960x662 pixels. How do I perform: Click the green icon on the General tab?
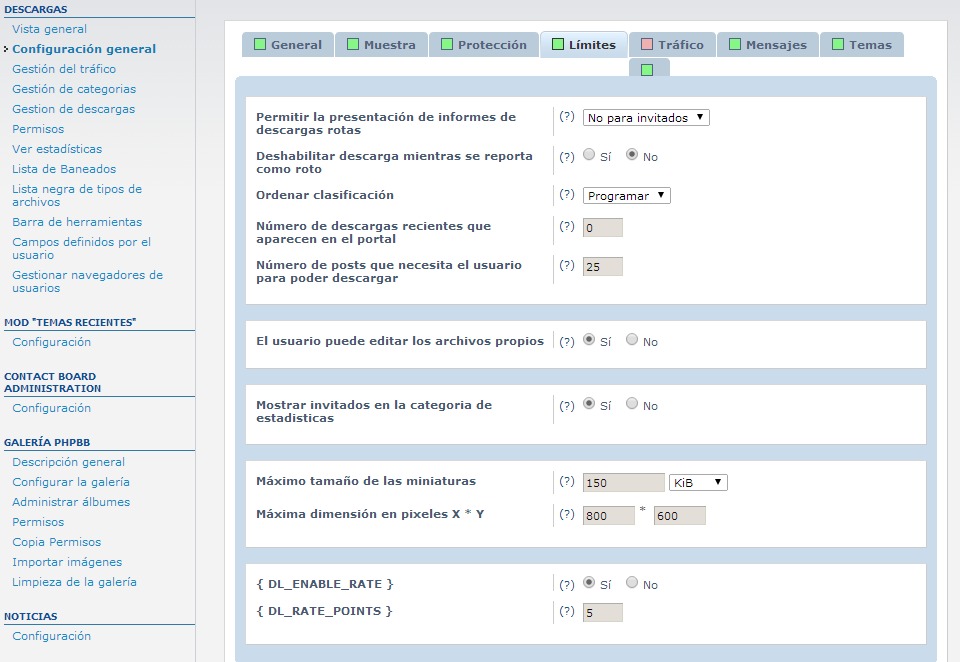(260, 44)
